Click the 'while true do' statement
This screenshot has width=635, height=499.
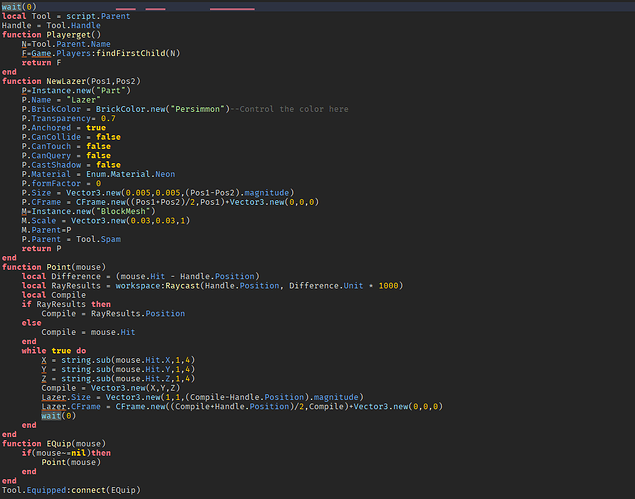53,351
